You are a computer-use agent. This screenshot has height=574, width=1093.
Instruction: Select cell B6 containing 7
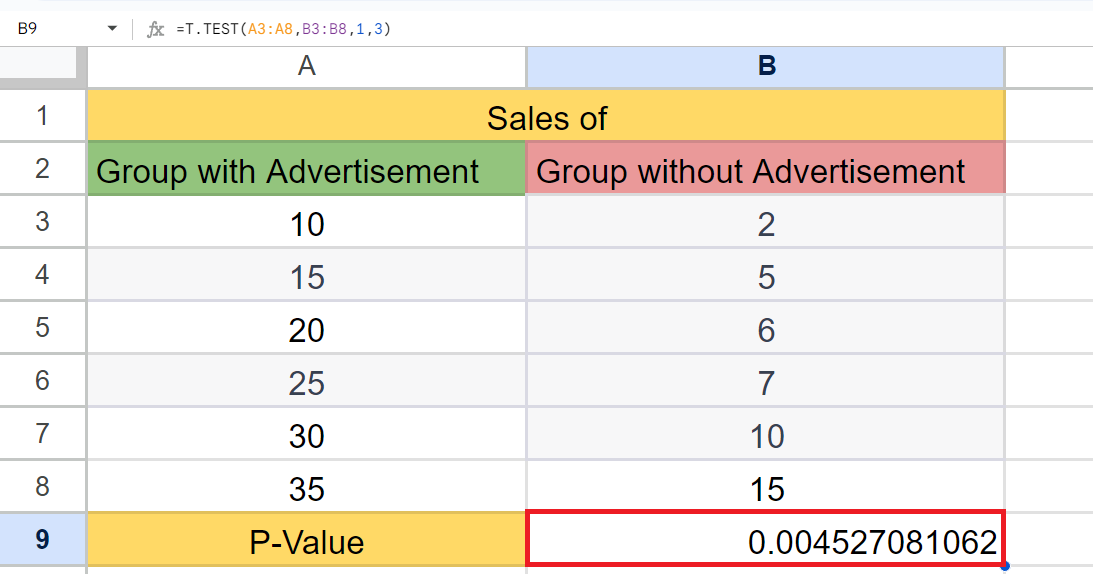point(765,380)
